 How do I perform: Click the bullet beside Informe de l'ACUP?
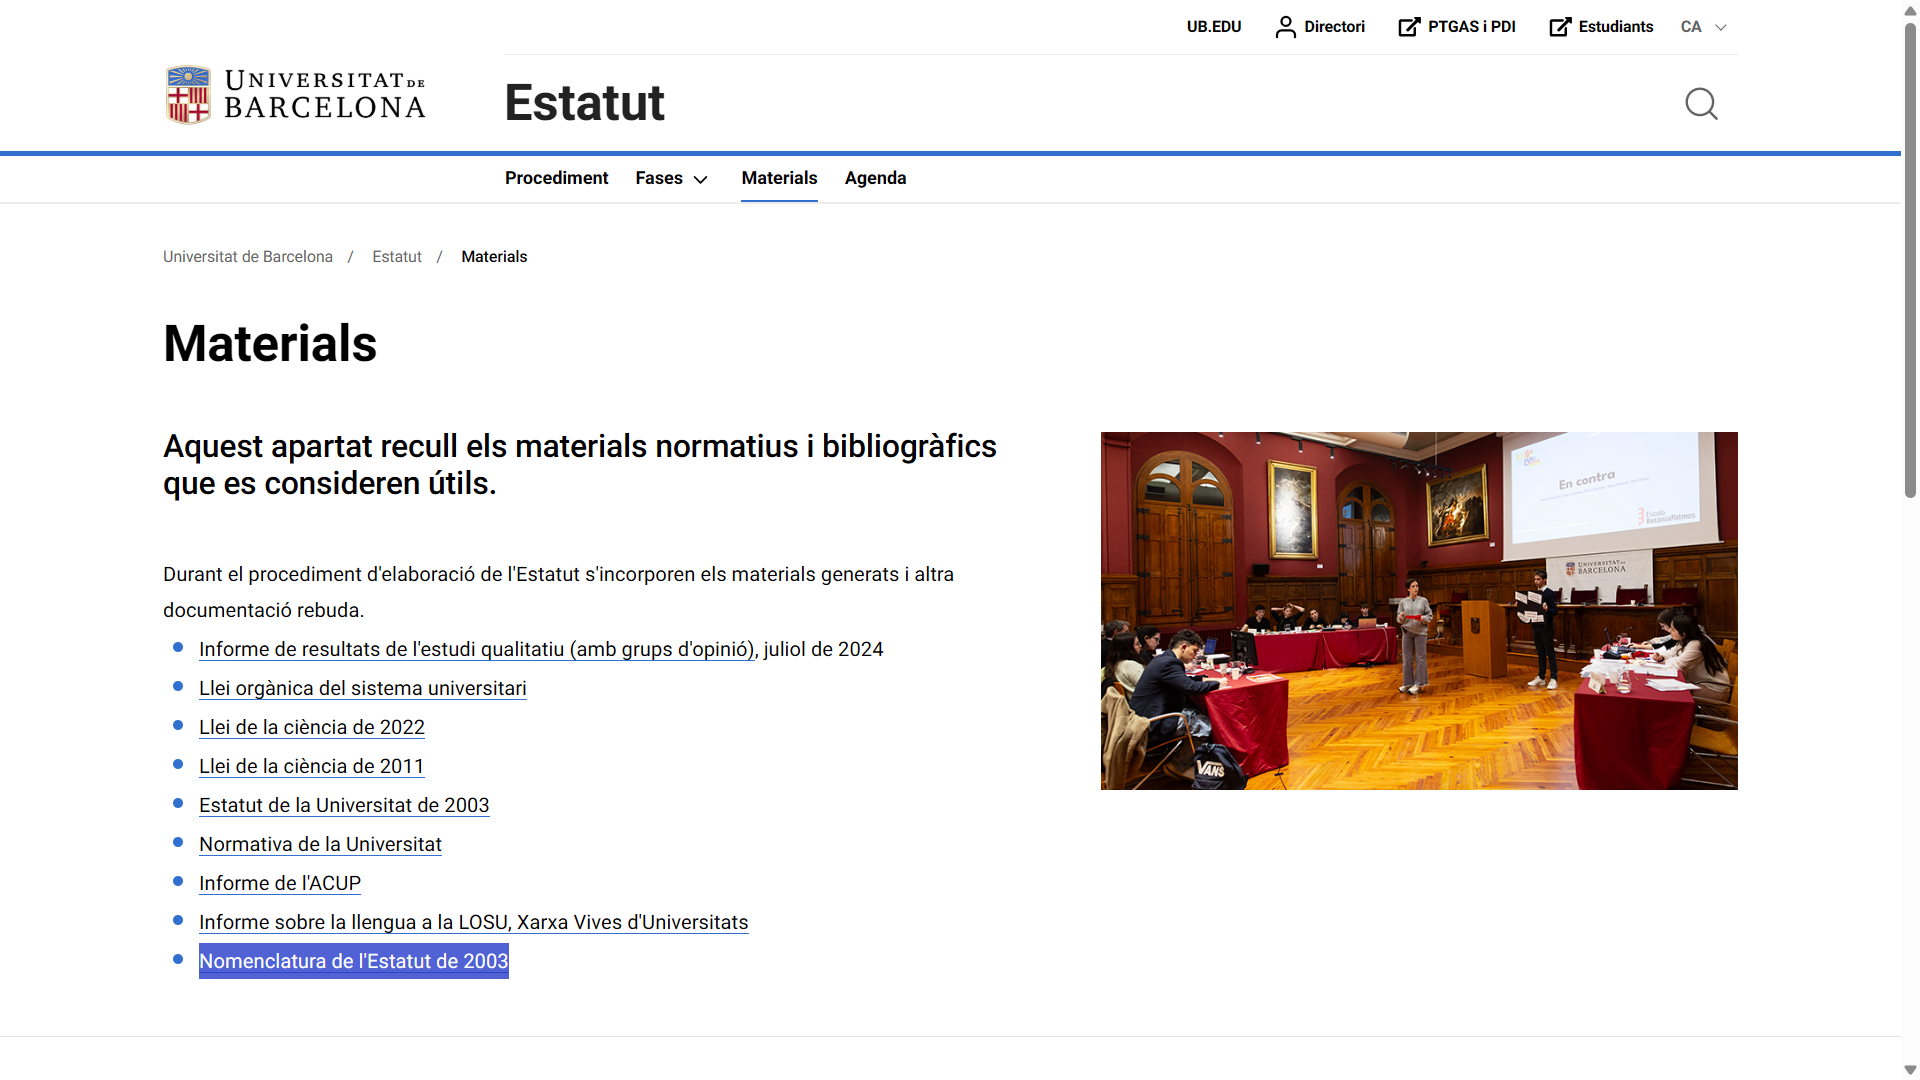coord(178,881)
